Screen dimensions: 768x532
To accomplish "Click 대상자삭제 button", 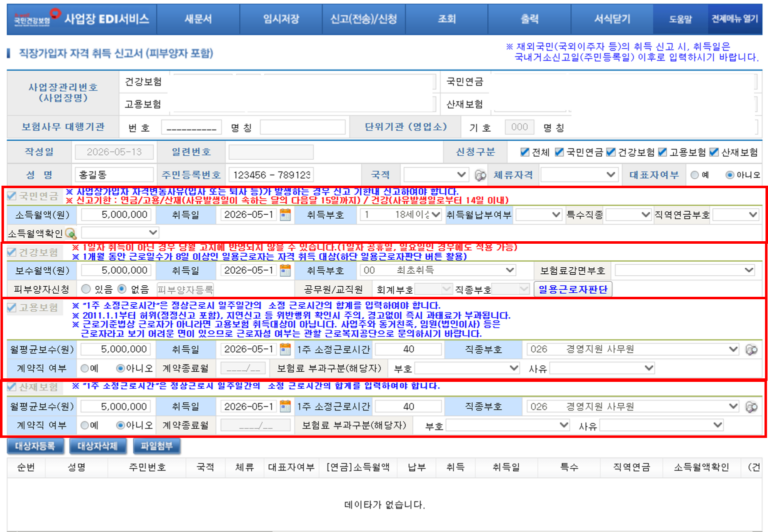I will 98,446.
